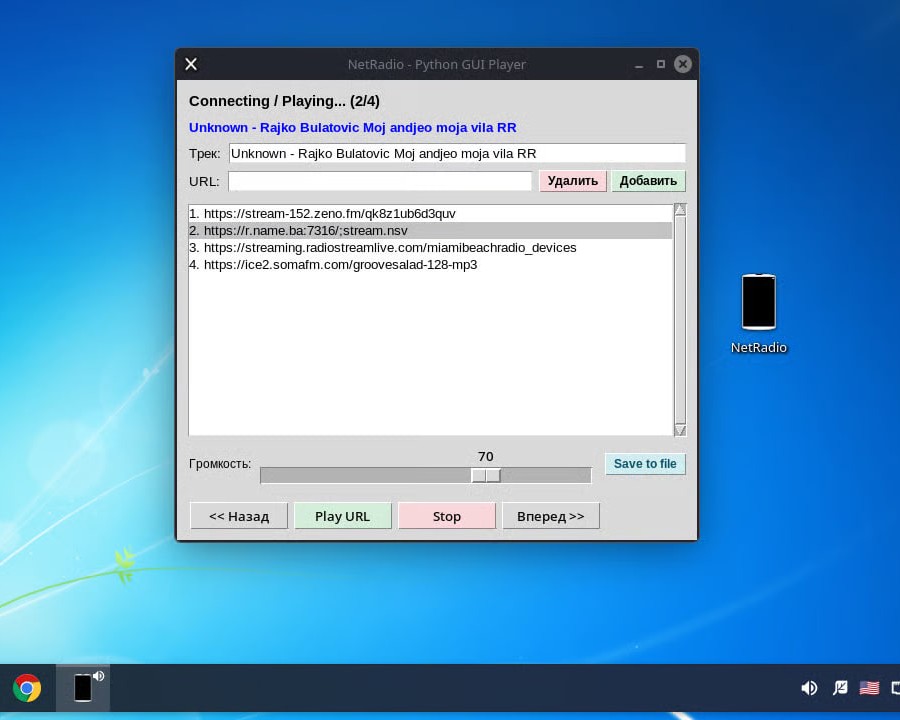Select station 1 stream-152.zeno.fm URL
Screen dimensions: 900x720
coord(430,214)
